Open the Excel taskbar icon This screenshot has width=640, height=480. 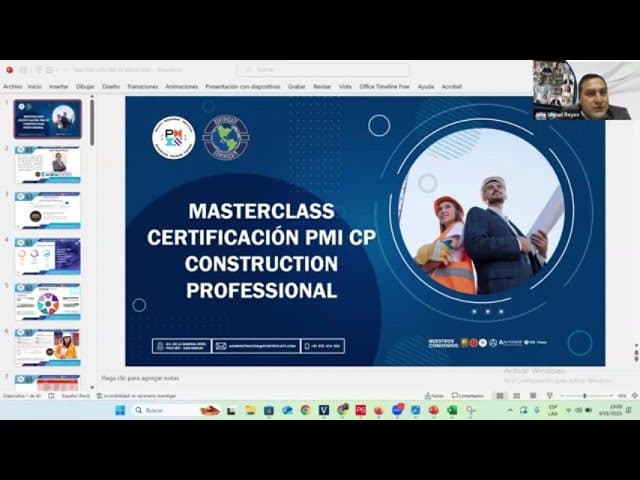452,410
